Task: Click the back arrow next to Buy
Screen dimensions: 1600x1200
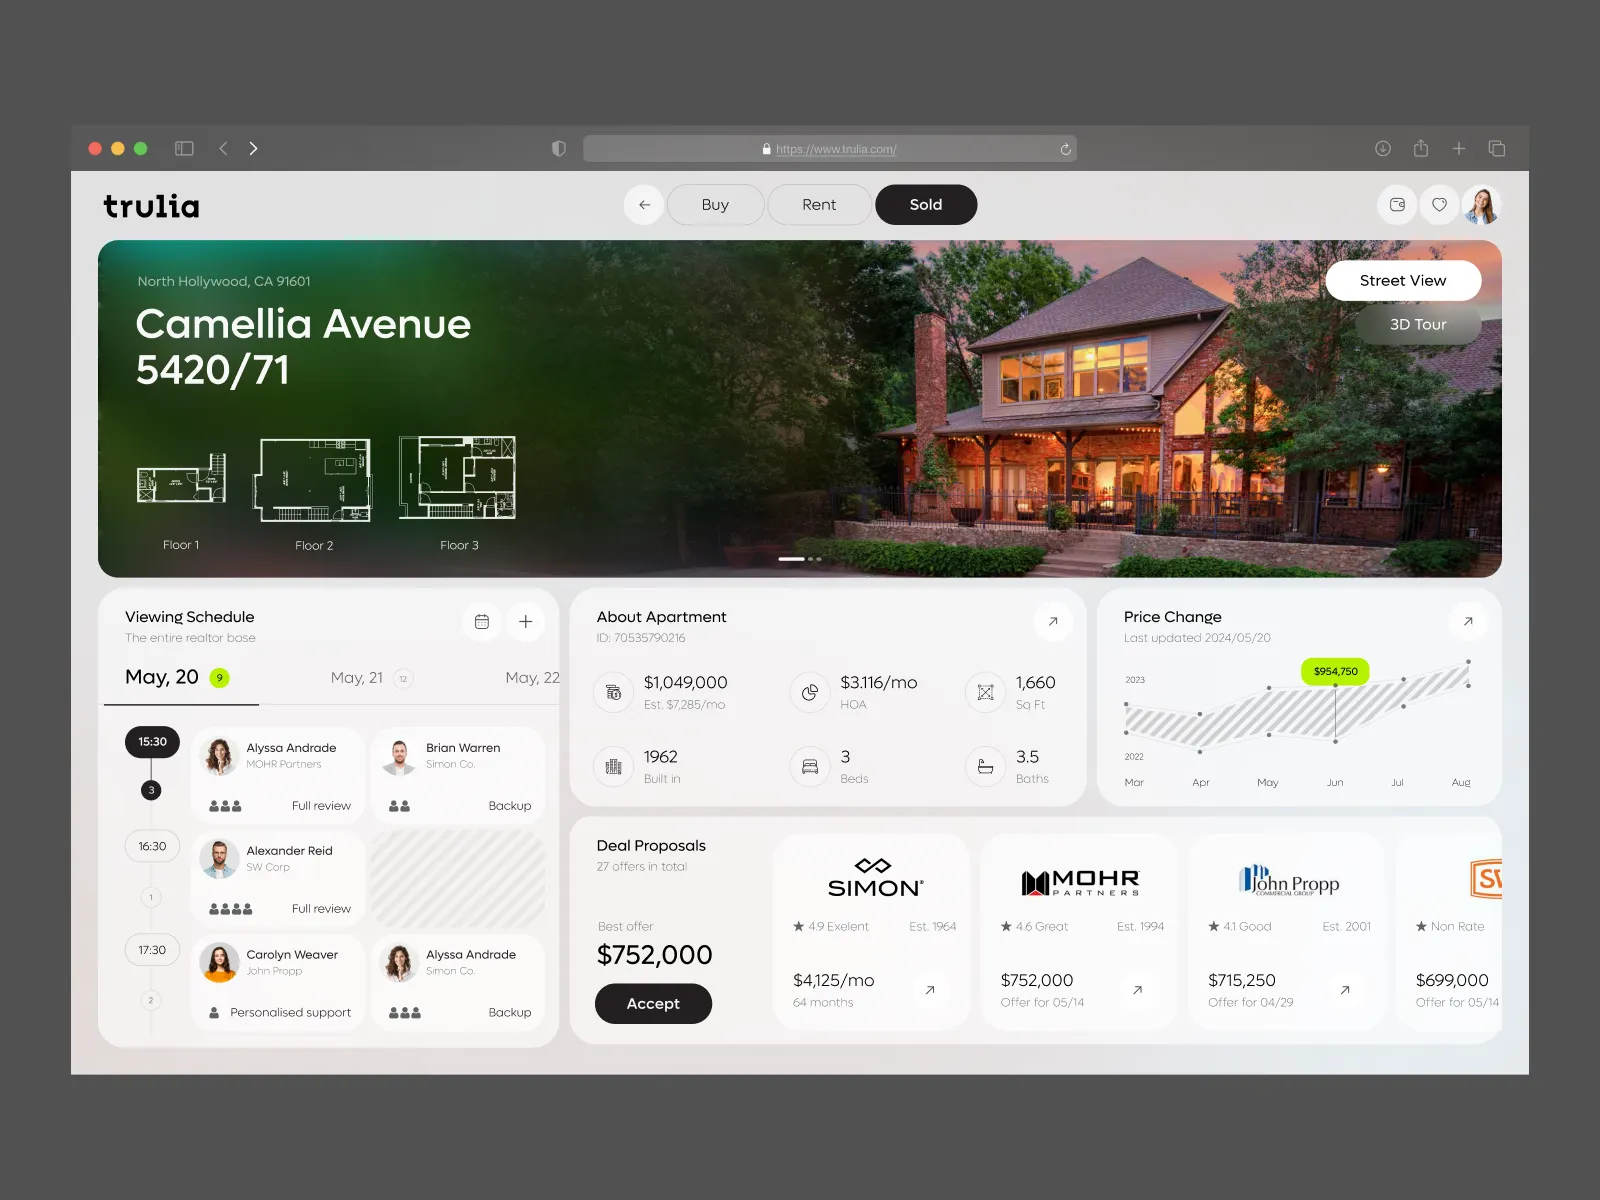Action: pos(643,205)
